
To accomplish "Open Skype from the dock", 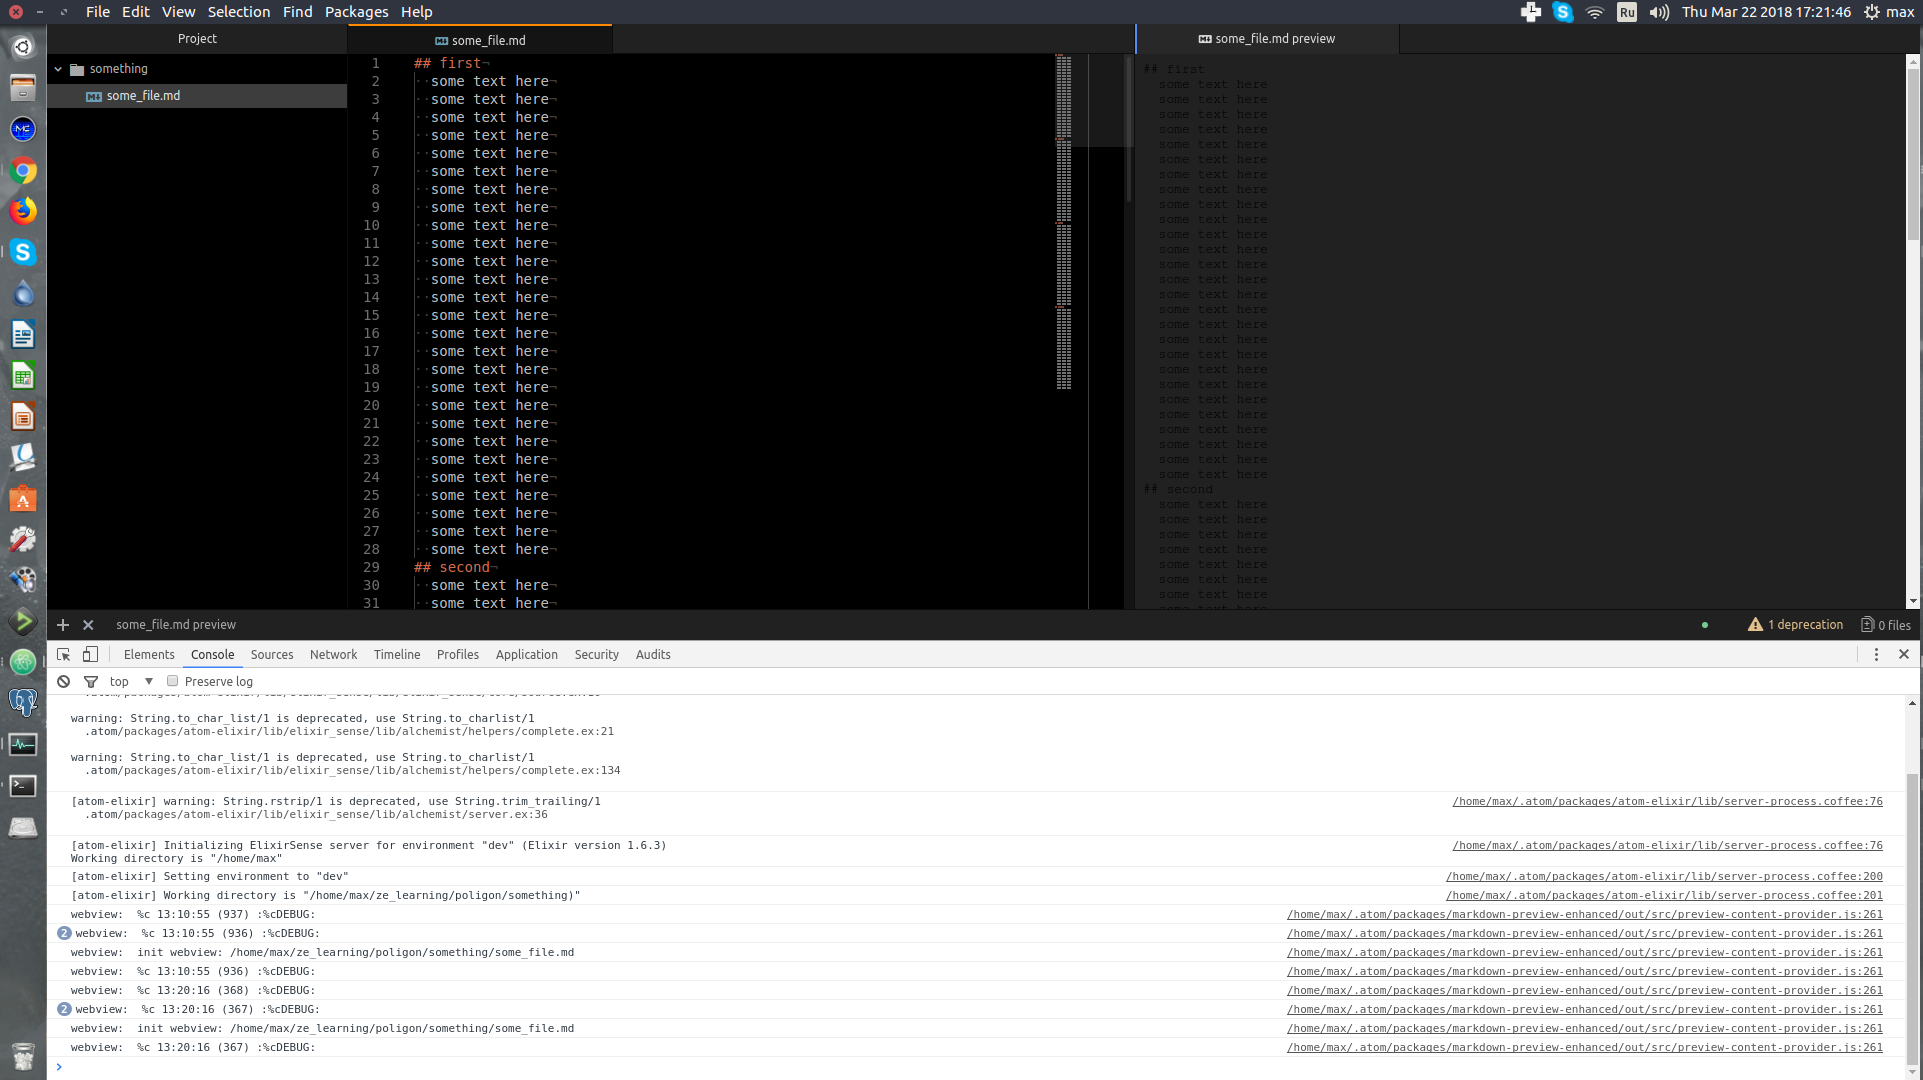I will point(22,253).
